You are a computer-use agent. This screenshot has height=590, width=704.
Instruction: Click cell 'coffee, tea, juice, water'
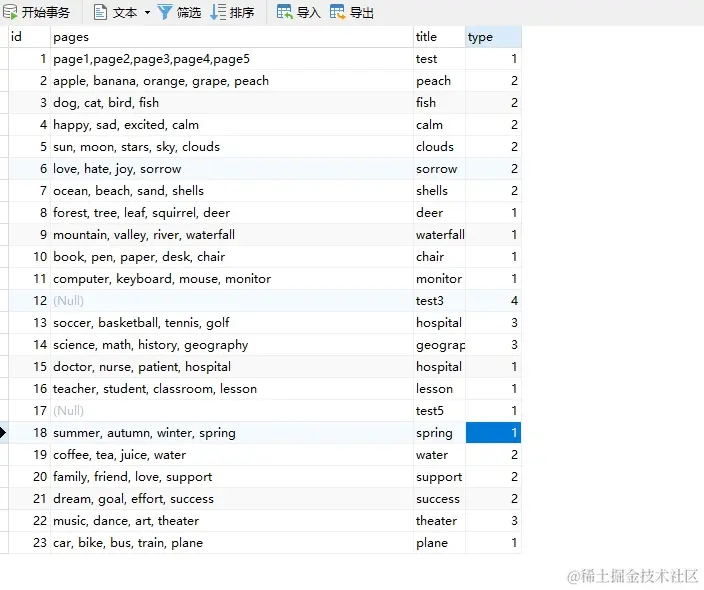point(232,455)
